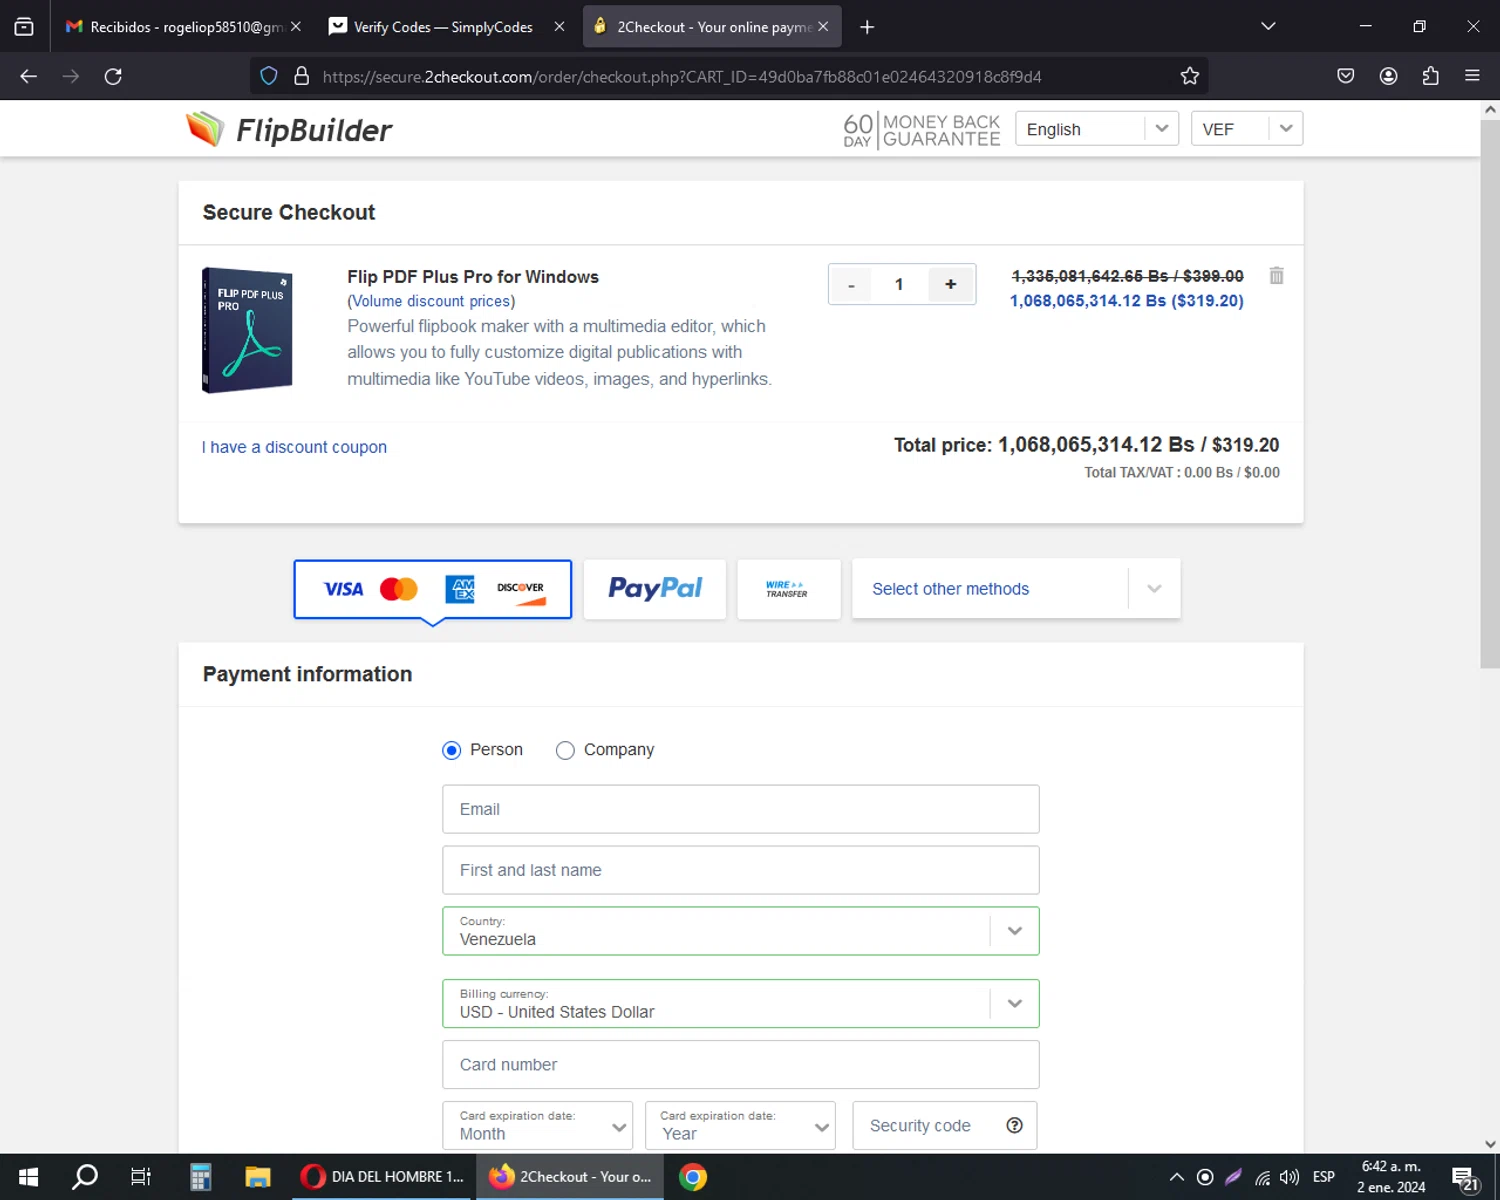Viewport: 1500px width, 1200px height.
Task: Open the Pocket save icon
Action: [x=1345, y=76]
